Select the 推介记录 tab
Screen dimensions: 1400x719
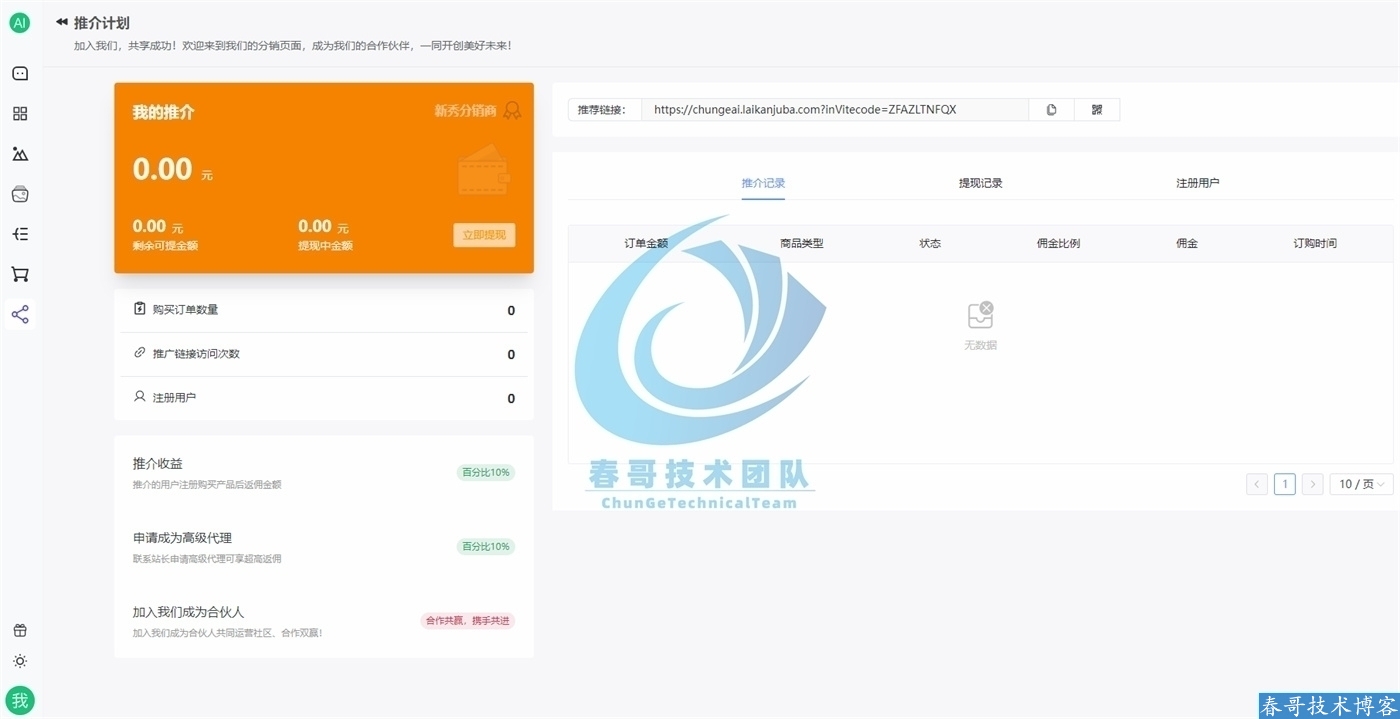(763, 183)
